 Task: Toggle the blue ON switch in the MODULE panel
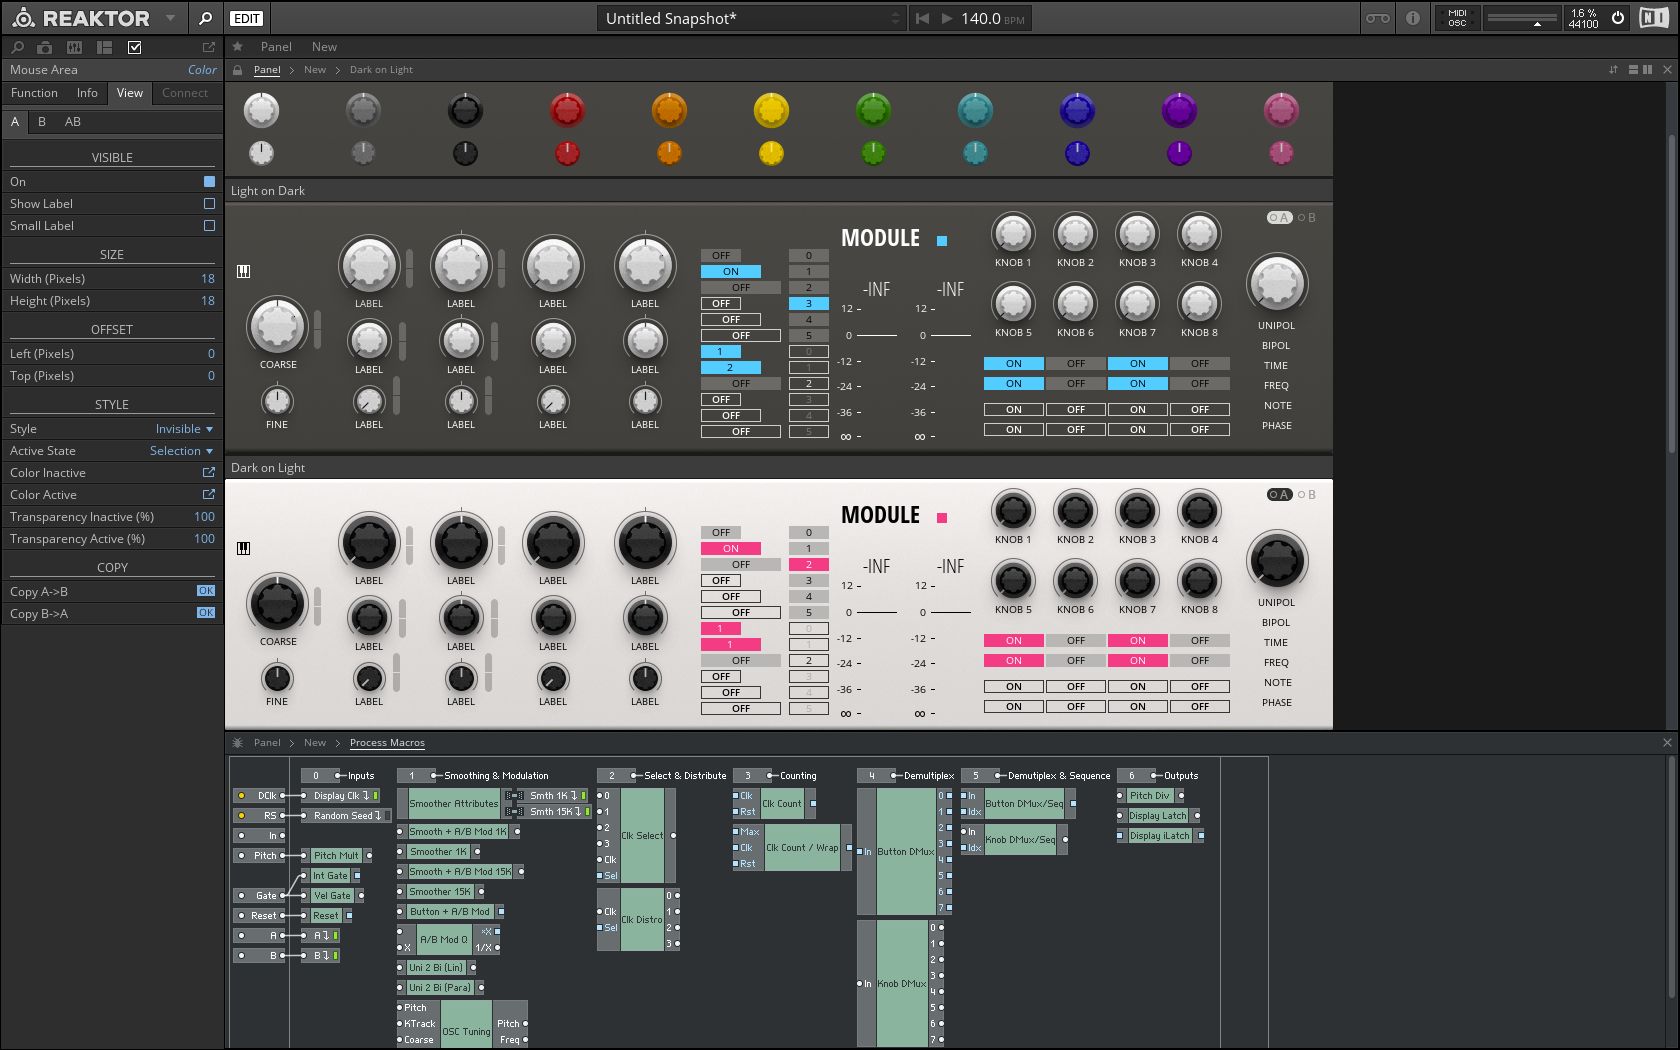tap(729, 271)
